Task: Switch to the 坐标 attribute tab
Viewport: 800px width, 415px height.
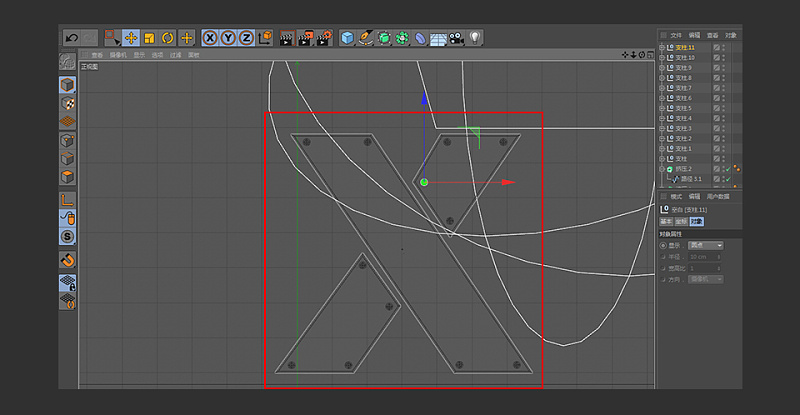Action: point(680,220)
